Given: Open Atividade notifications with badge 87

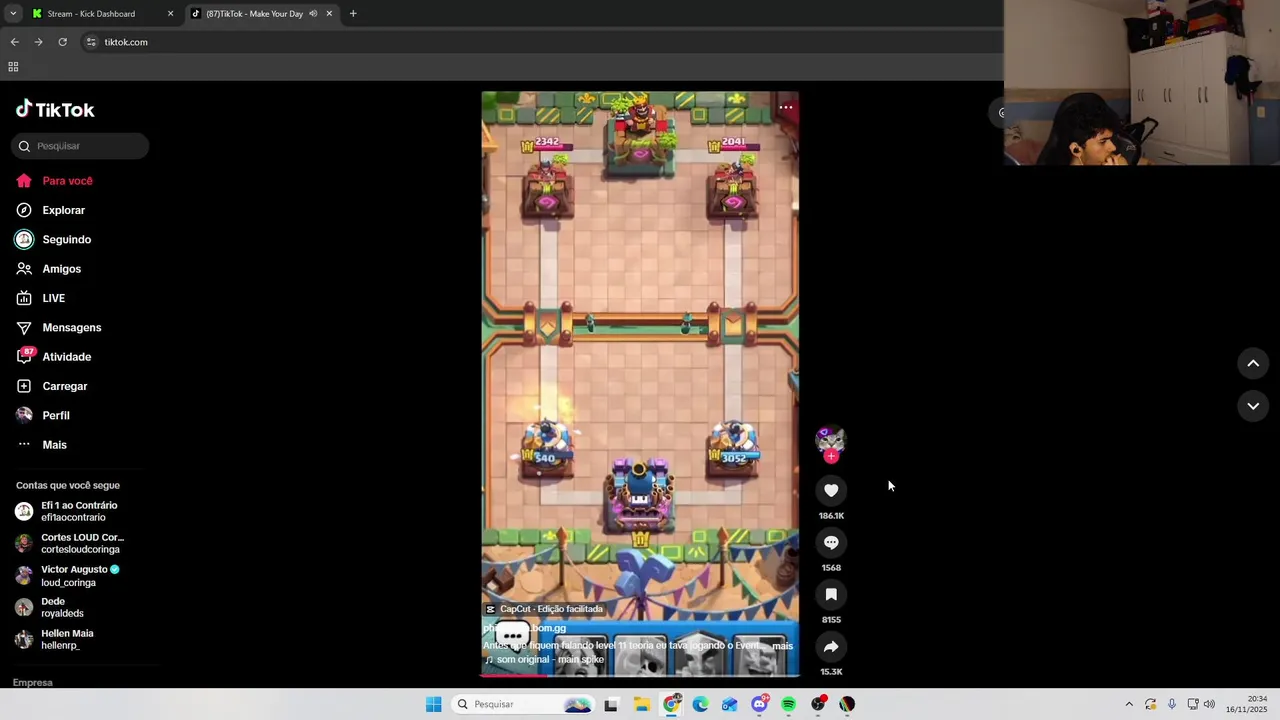Looking at the screenshot, I should pos(53,357).
